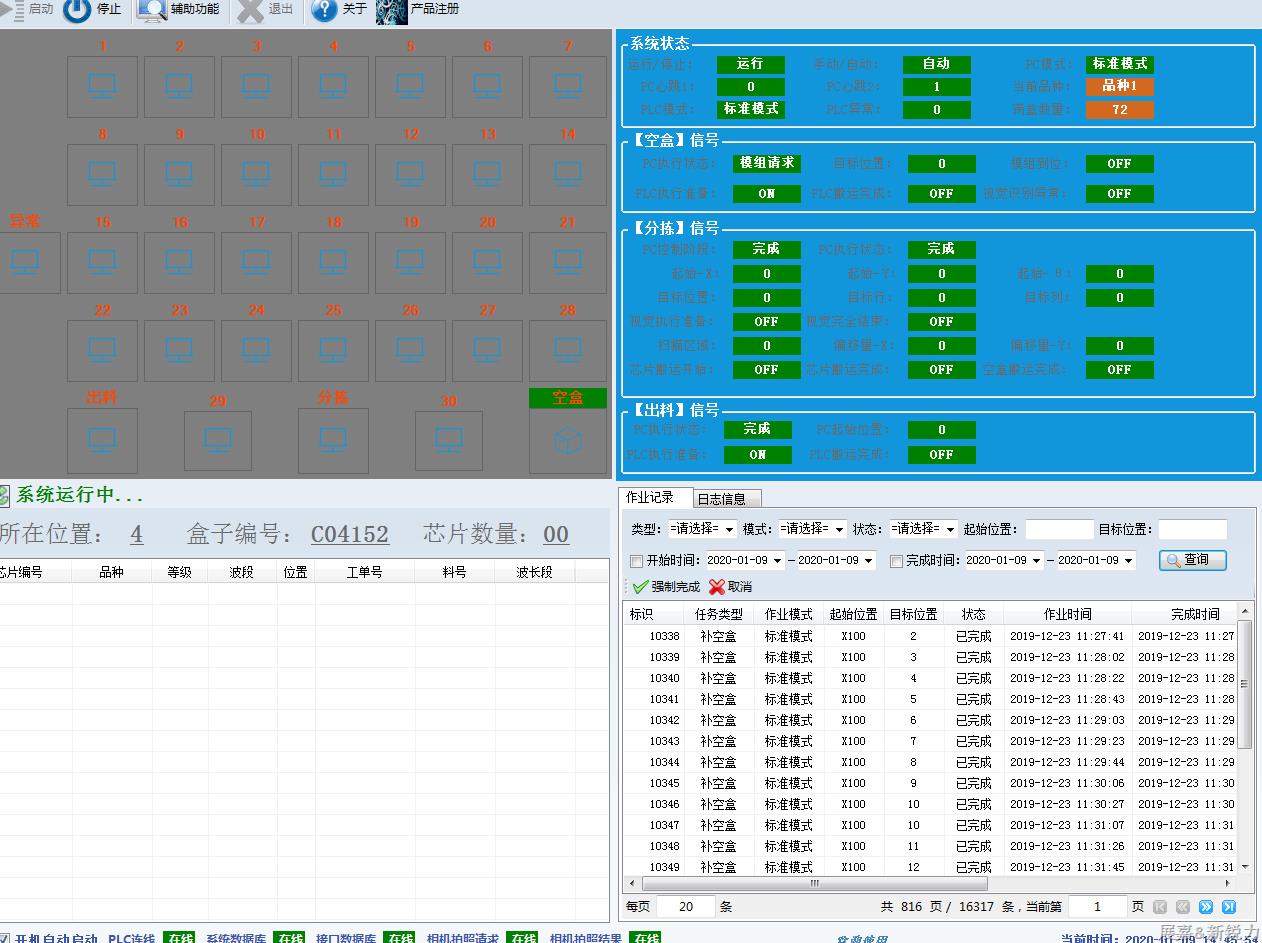This screenshot has width=1262, height=943.
Task: Enable the 开始时间 start time checkbox
Action: coord(637,561)
